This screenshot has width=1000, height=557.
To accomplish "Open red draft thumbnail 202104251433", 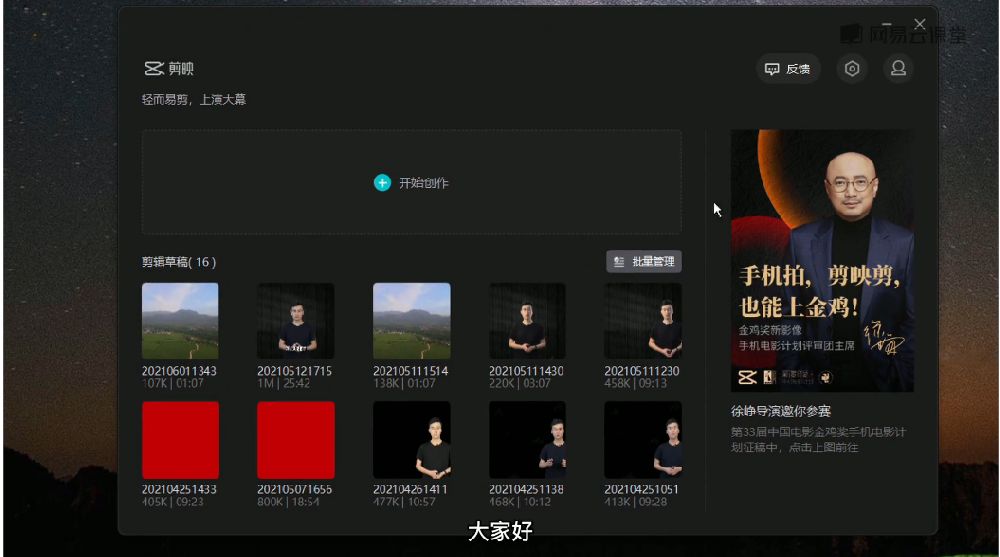I will click(180, 440).
